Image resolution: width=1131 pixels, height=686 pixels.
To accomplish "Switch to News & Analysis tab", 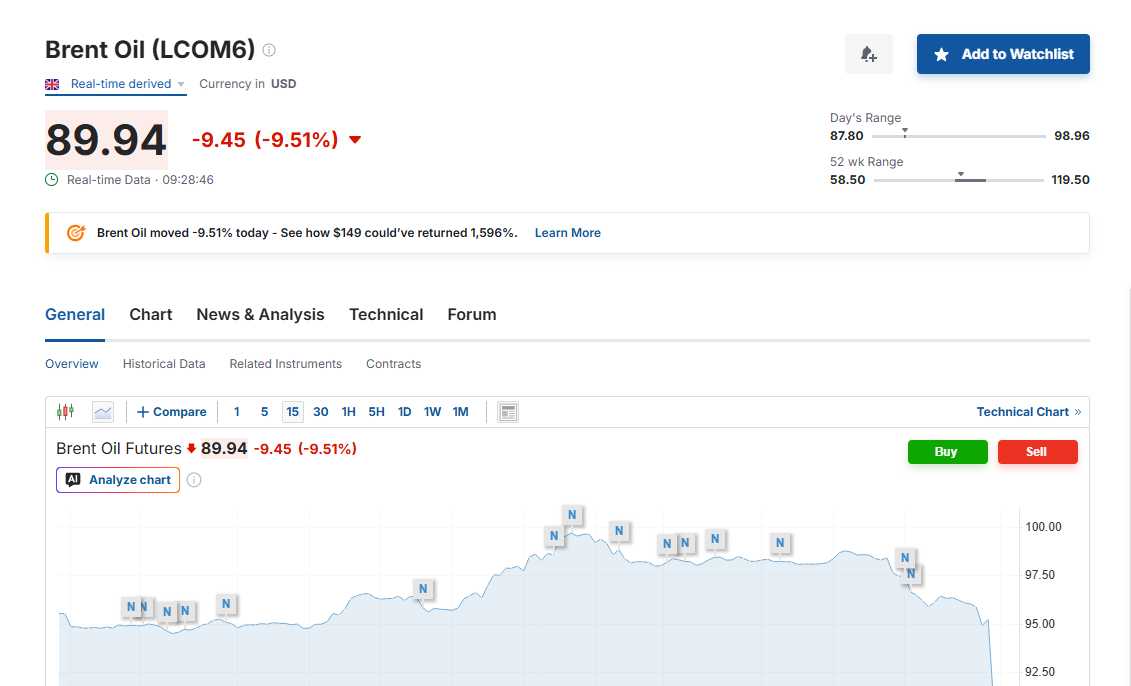I will [260, 314].
